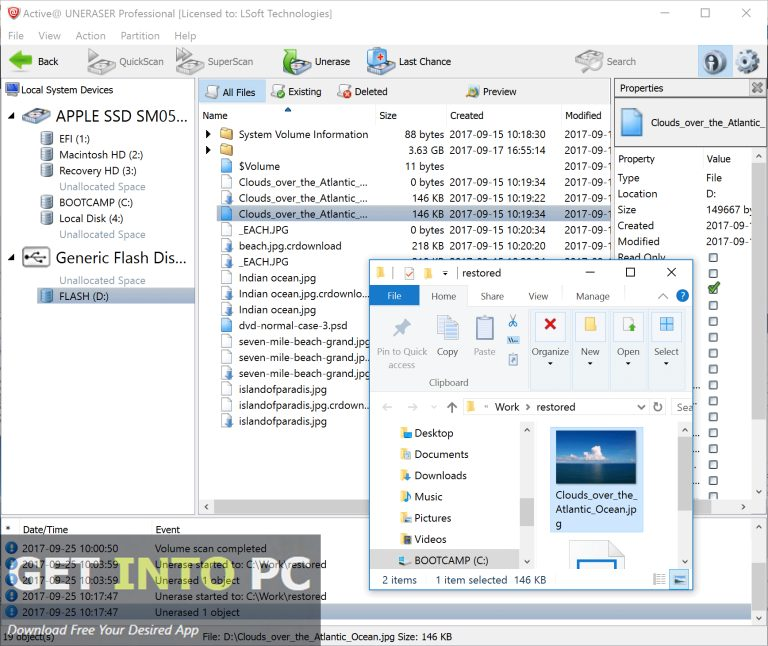The height and width of the screenshot is (646, 768).
Task: Open the Open dropdown in ribbon
Action: pyautogui.click(x=628, y=340)
